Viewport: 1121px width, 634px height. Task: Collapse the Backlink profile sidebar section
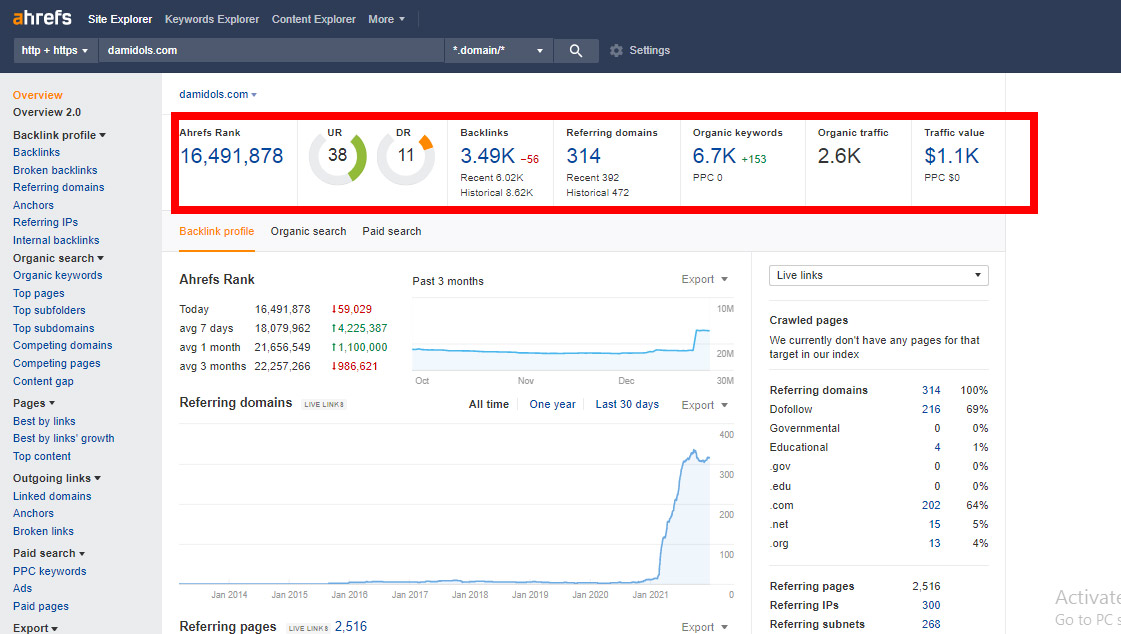59,135
